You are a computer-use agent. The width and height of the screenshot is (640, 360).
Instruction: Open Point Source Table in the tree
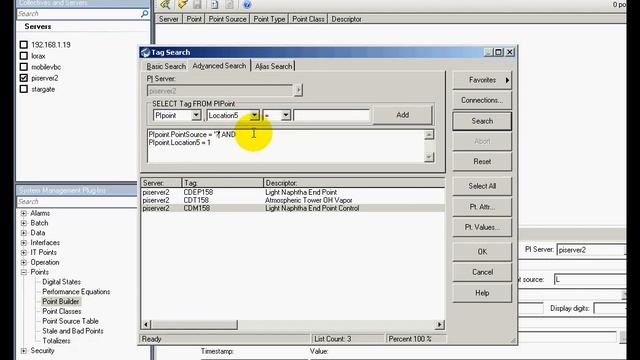click(70, 321)
